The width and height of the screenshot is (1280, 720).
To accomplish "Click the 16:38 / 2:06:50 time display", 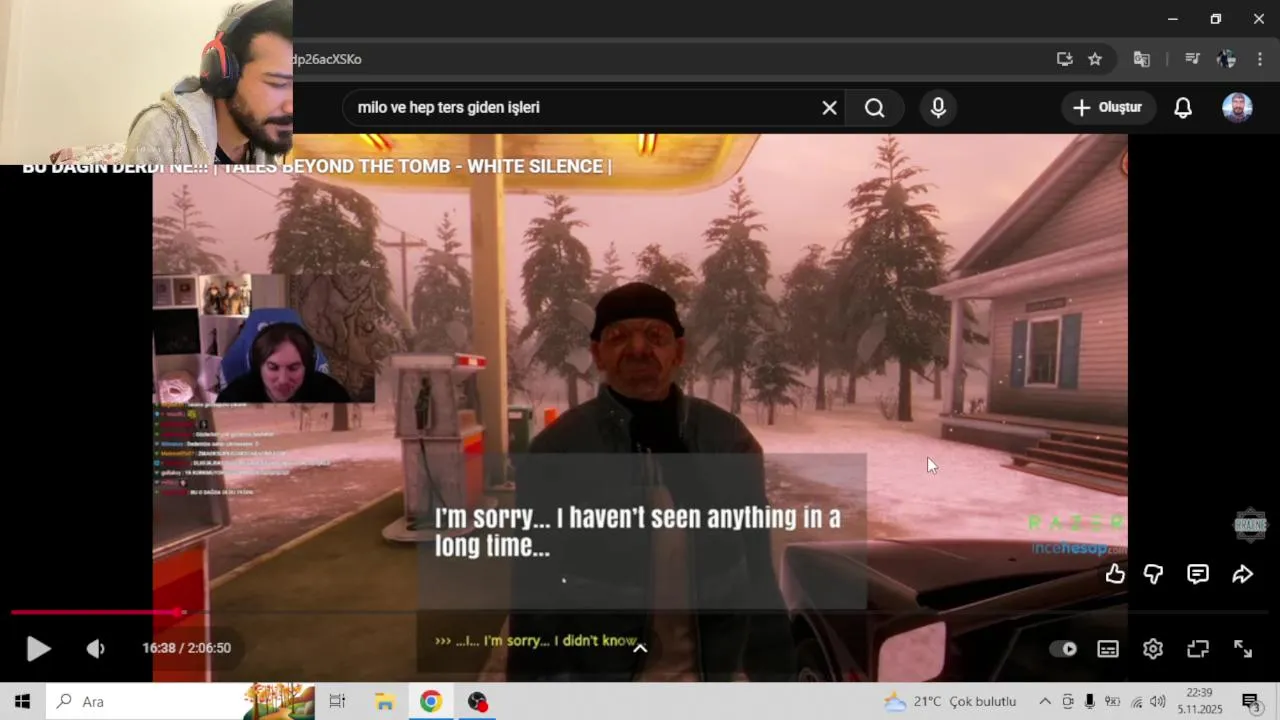I will pos(186,648).
